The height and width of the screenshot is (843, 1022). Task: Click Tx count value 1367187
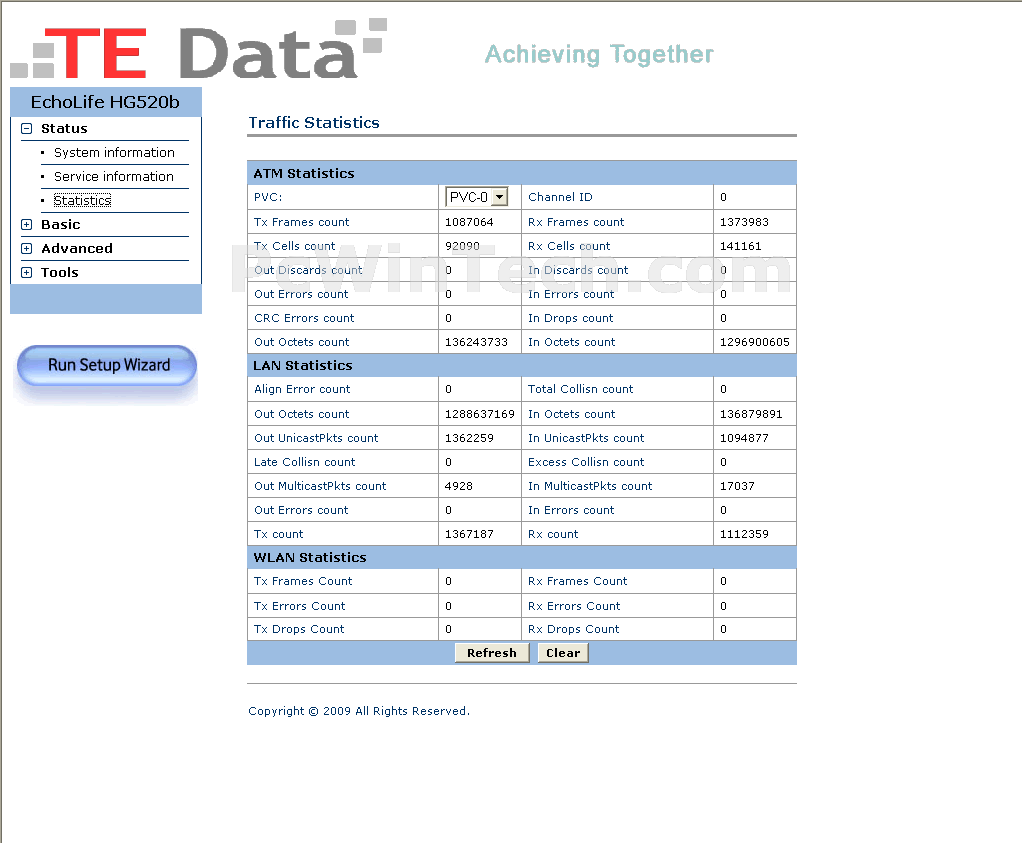click(x=469, y=534)
